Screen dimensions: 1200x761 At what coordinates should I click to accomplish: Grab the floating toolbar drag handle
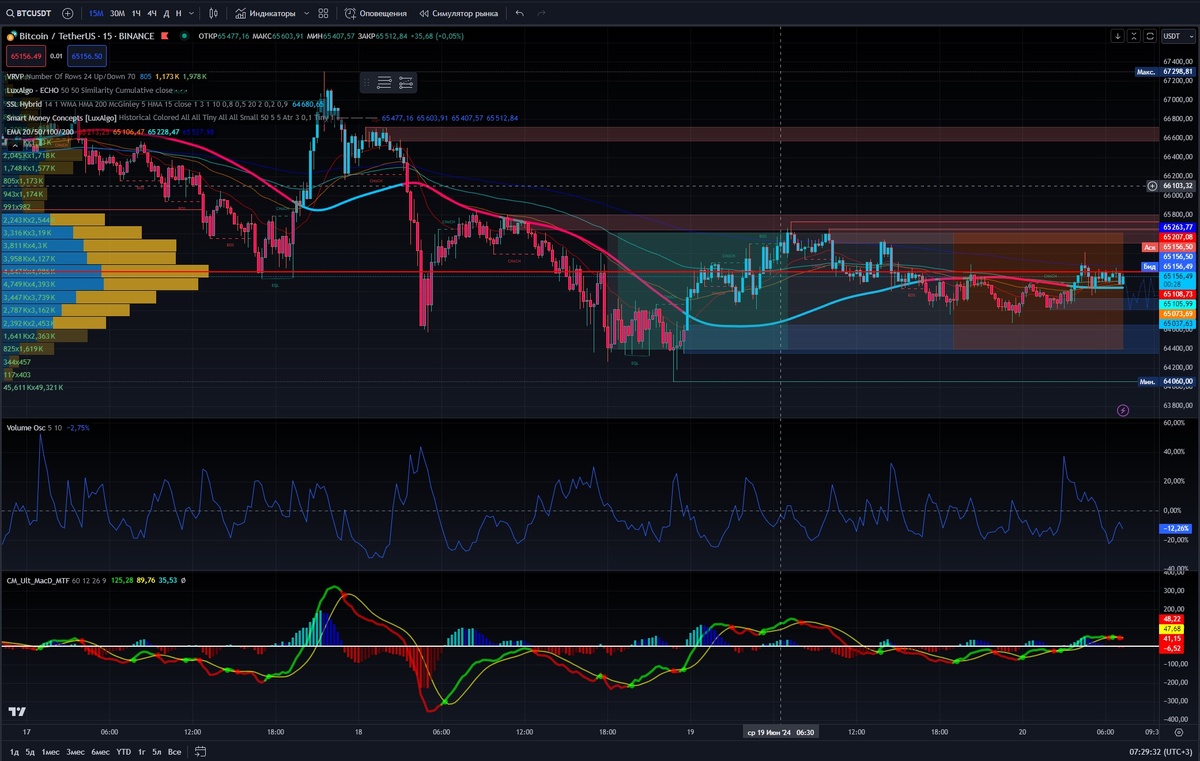(366, 83)
